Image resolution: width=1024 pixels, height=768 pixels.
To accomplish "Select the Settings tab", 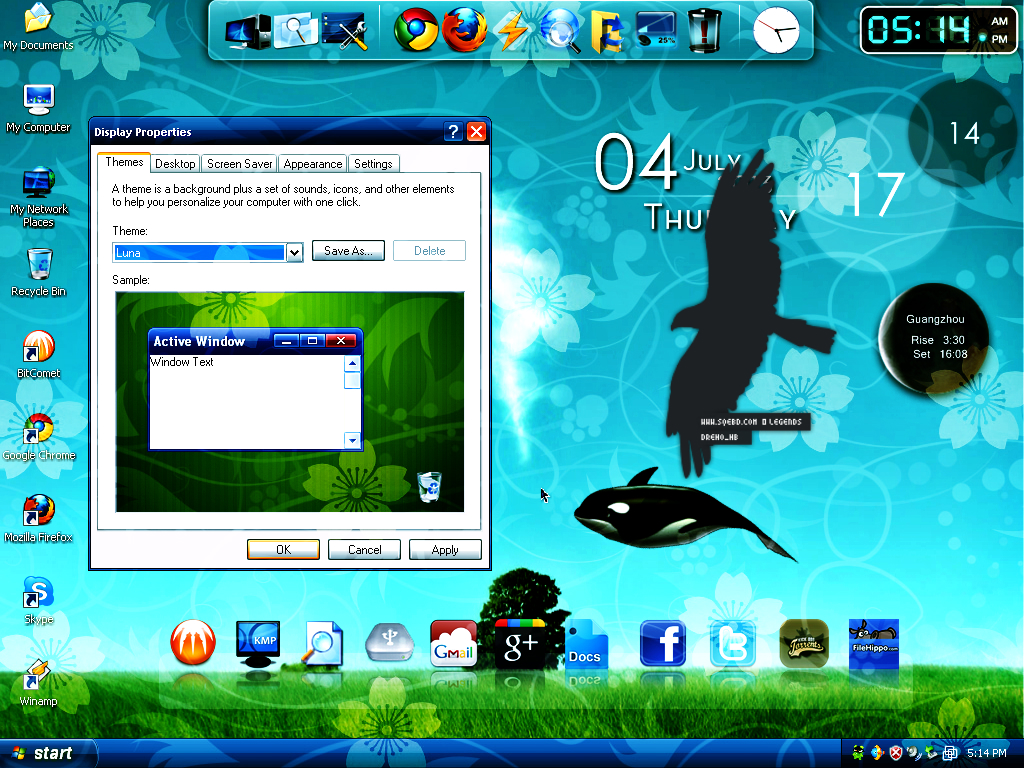I will [x=373, y=164].
